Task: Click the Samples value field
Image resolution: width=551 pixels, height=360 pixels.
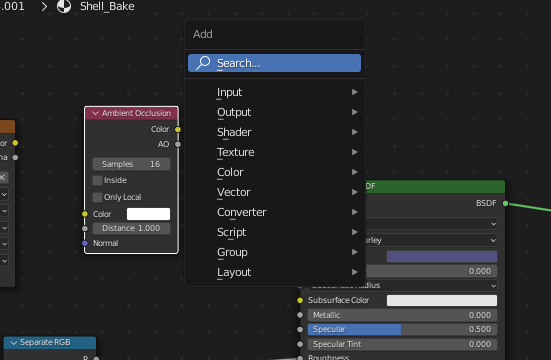Action: (x=131, y=164)
